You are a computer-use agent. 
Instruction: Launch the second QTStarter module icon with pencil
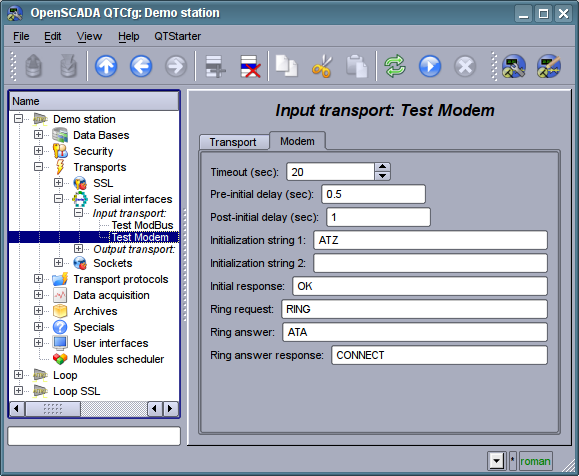coord(549,66)
